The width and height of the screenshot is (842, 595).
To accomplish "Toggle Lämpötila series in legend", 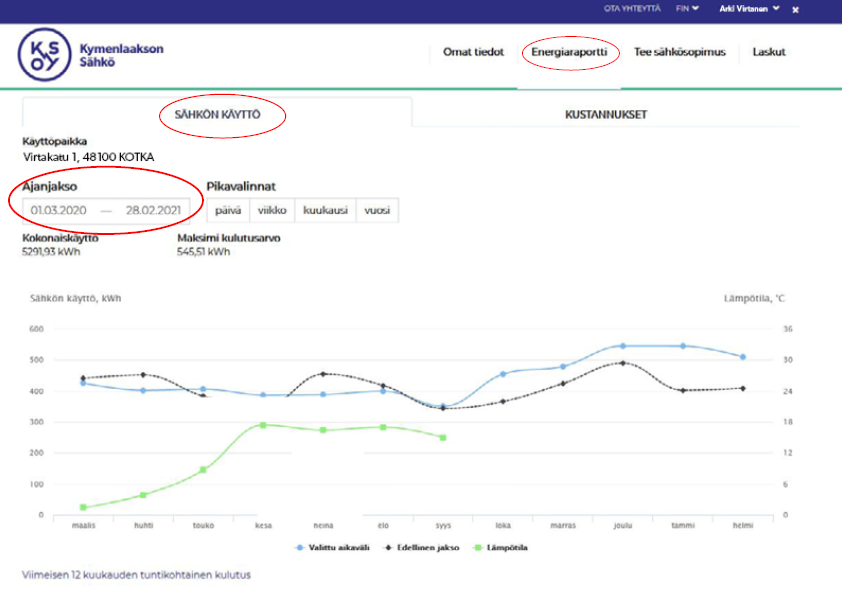I will (501, 548).
